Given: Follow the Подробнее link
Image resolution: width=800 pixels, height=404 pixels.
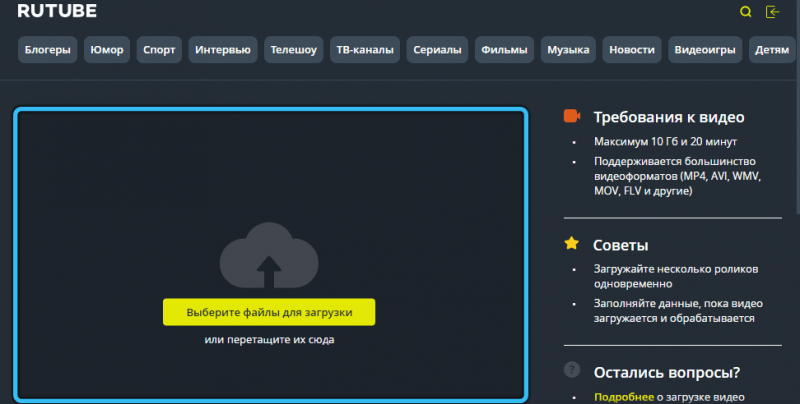Looking at the screenshot, I should (x=623, y=397).
